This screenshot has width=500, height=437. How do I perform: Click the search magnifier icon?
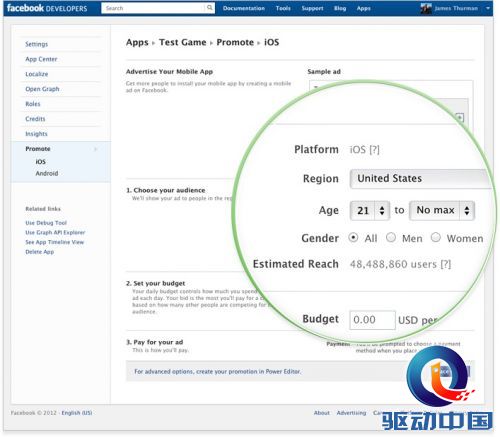point(209,8)
